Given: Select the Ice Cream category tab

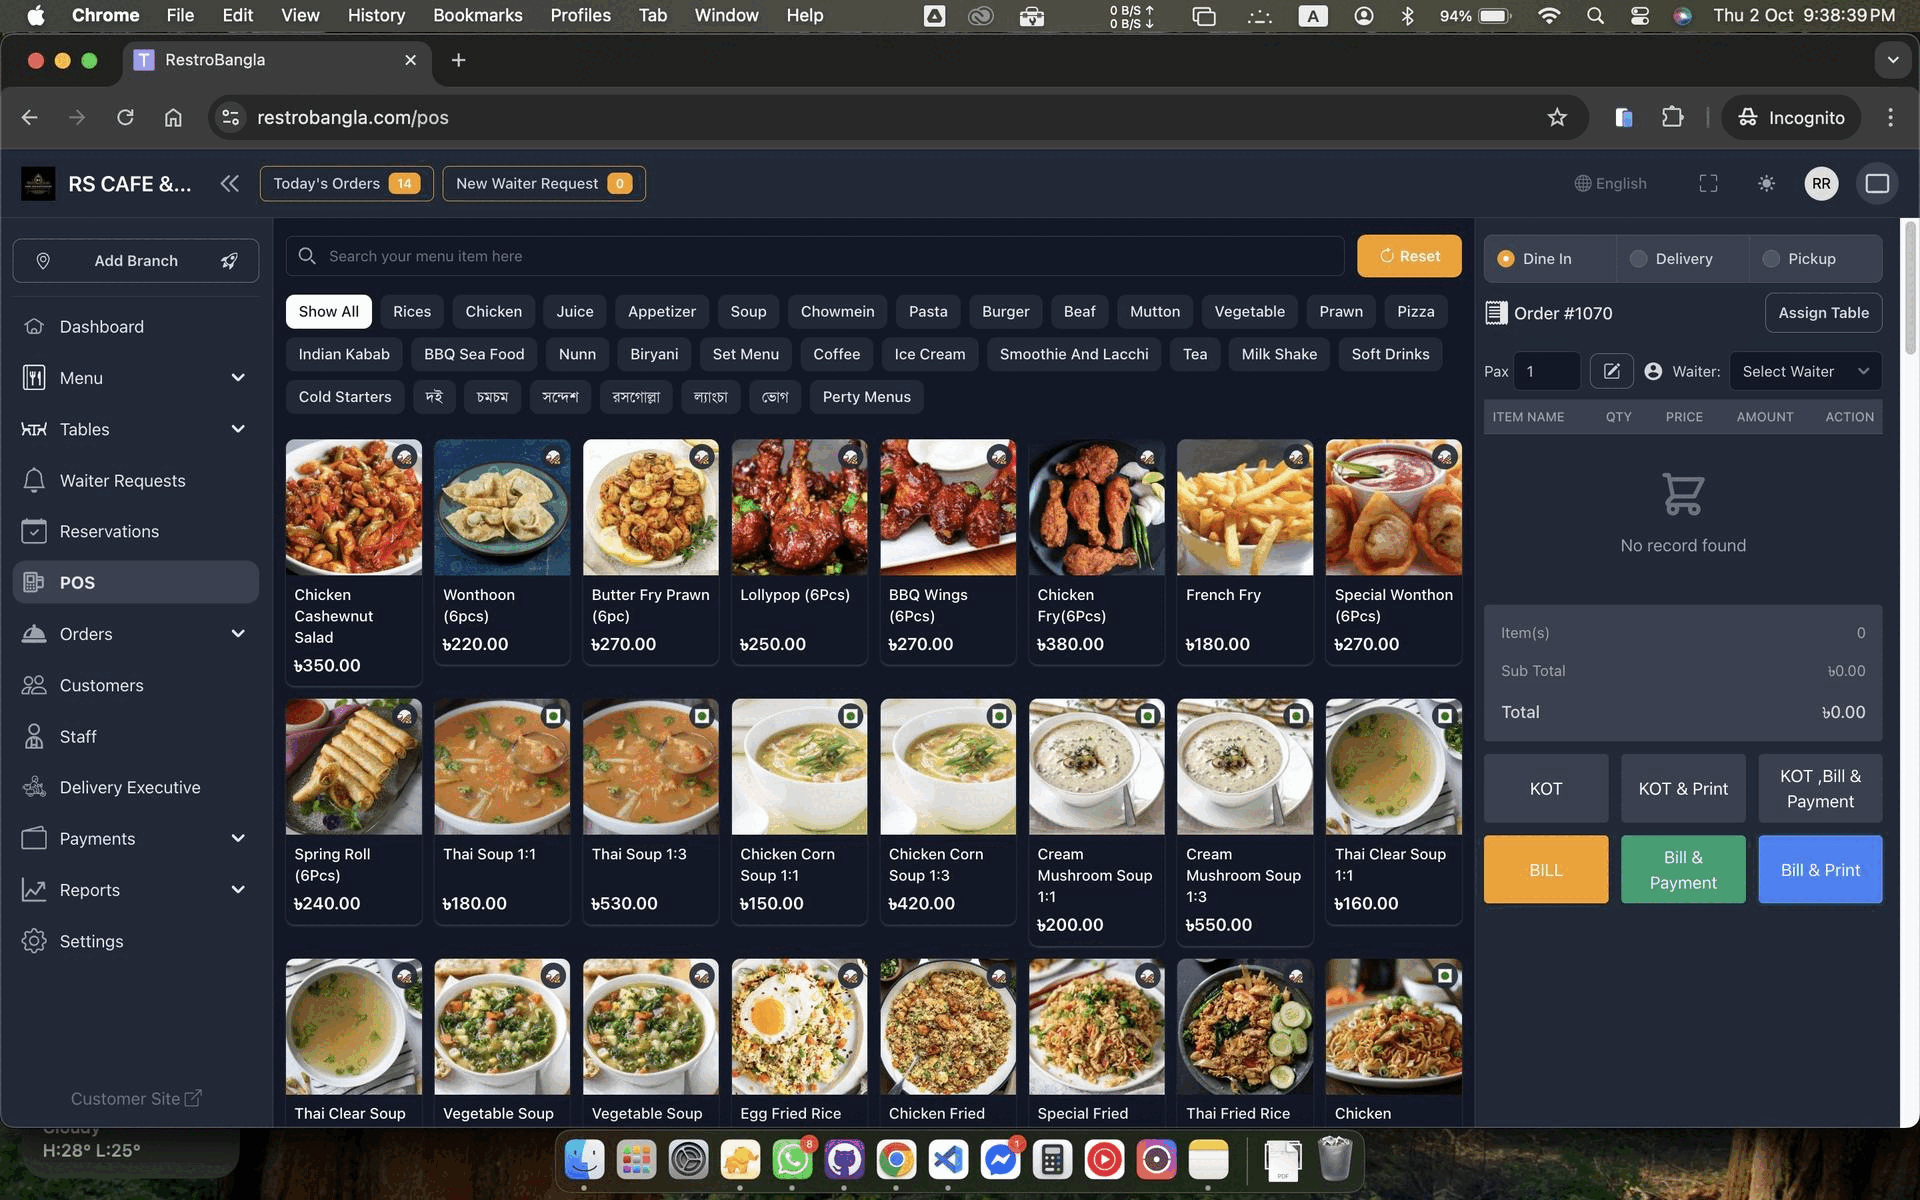Looking at the screenshot, I should [929, 354].
